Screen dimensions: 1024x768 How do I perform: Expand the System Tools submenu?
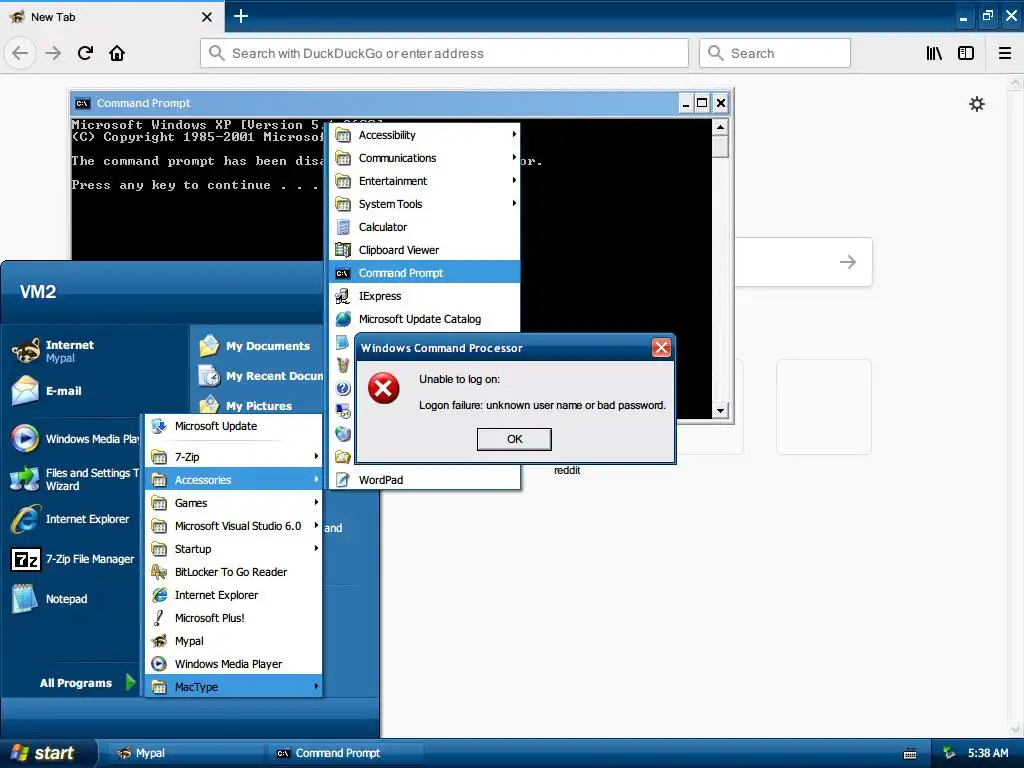click(x=424, y=204)
